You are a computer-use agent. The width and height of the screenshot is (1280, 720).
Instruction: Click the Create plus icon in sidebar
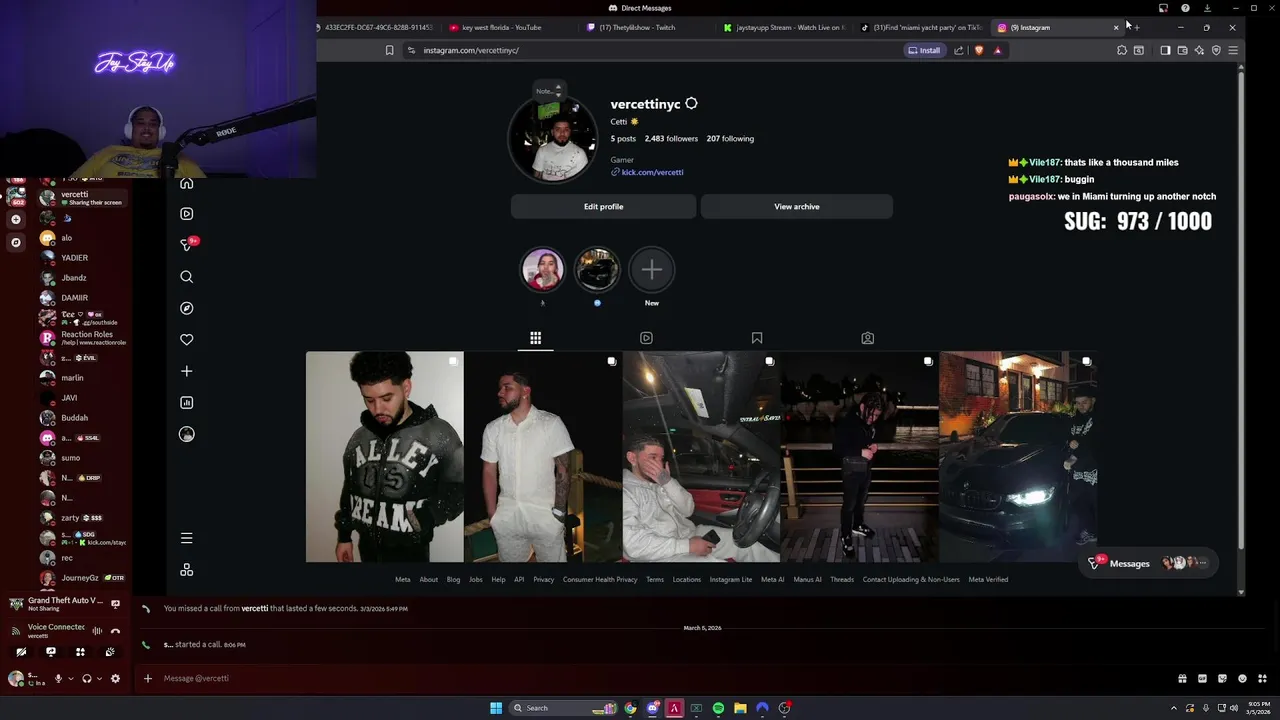coord(186,371)
